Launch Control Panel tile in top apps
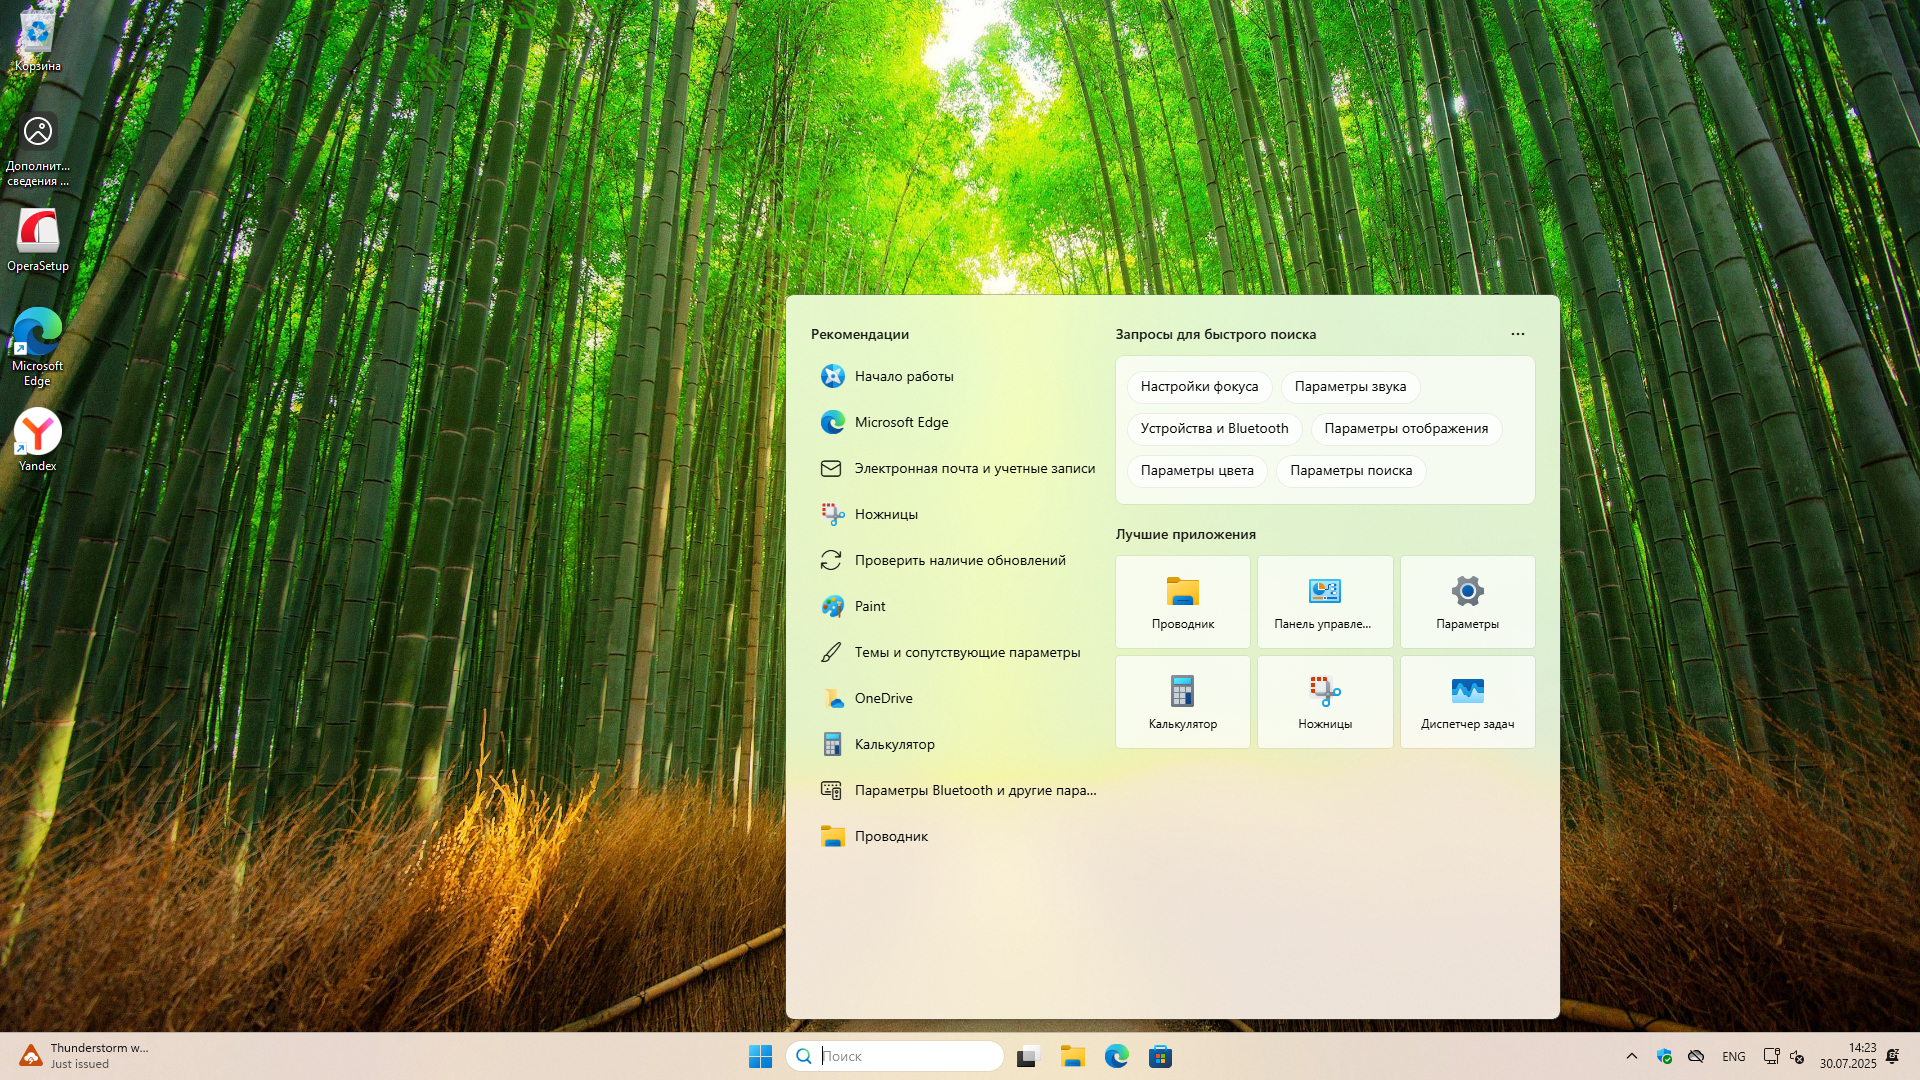This screenshot has width=1920, height=1080. (1324, 602)
